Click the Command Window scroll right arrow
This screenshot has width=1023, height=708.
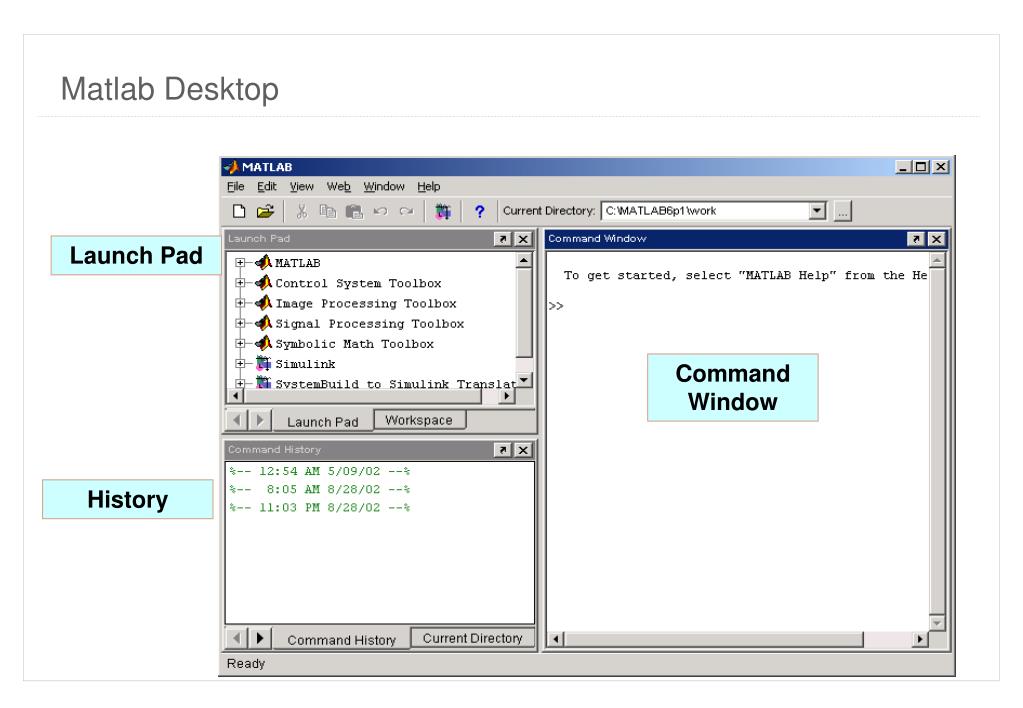(x=920, y=639)
